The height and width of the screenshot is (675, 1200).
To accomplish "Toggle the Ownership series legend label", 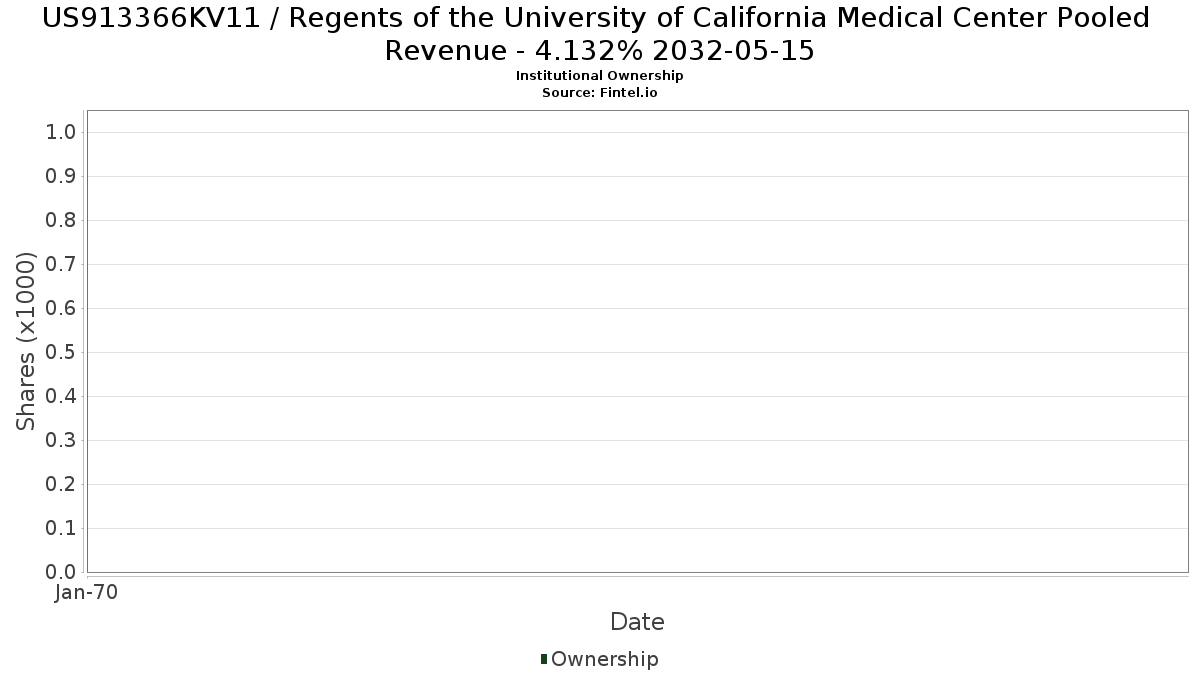I will 604,659.
